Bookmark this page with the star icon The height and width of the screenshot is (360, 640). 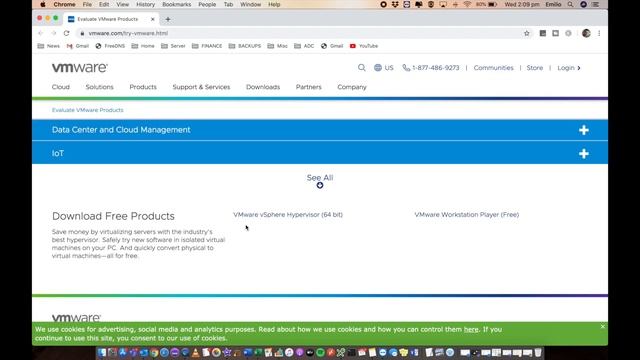pyautogui.click(x=527, y=33)
